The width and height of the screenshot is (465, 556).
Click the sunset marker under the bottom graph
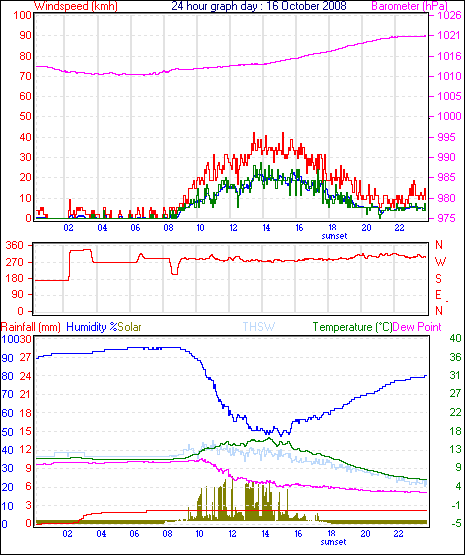(333, 542)
